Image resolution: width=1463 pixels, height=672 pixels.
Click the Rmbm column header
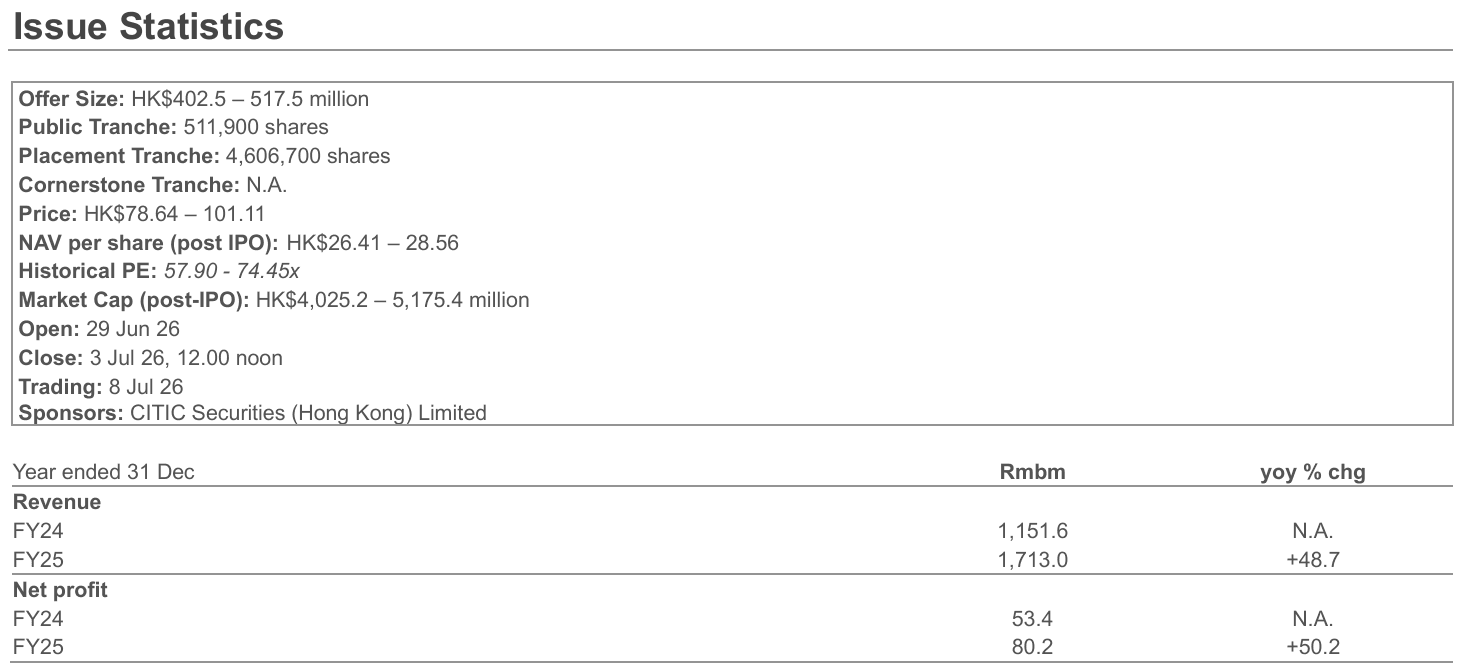(1032, 473)
